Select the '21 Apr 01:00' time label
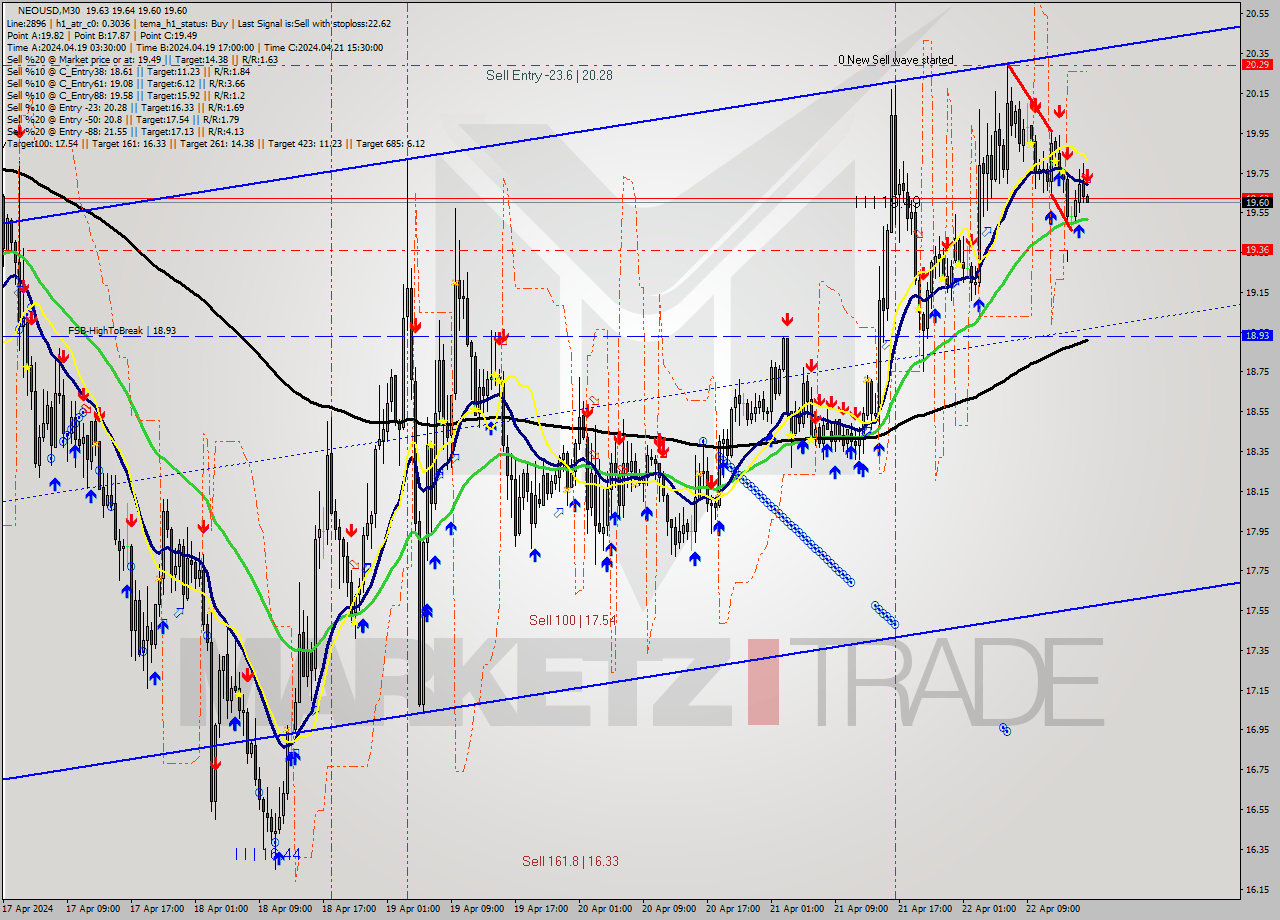1280x920 pixels. pyautogui.click(x=796, y=909)
